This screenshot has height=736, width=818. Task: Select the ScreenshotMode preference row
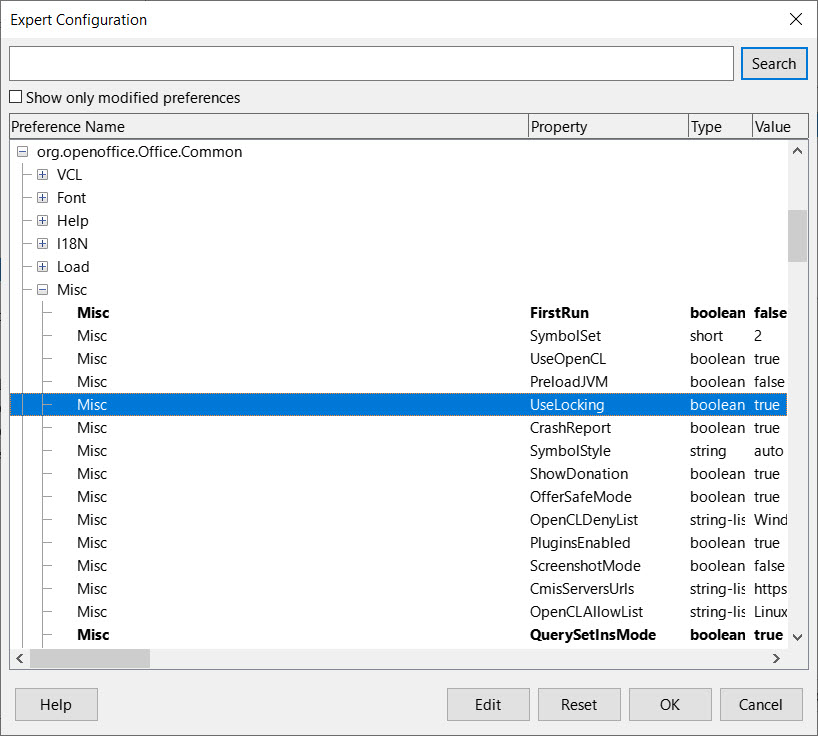point(399,565)
